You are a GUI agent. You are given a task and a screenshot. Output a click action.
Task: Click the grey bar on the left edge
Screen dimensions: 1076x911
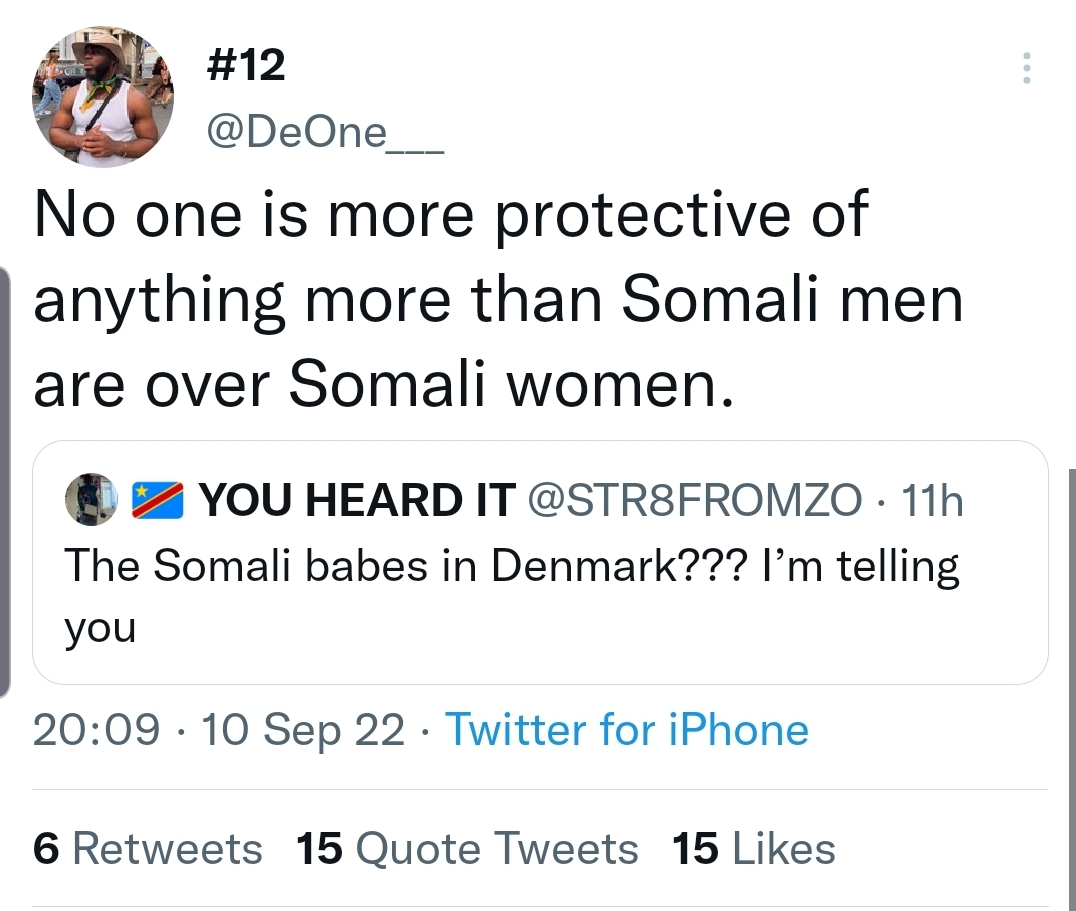pyautogui.click(x=4, y=480)
